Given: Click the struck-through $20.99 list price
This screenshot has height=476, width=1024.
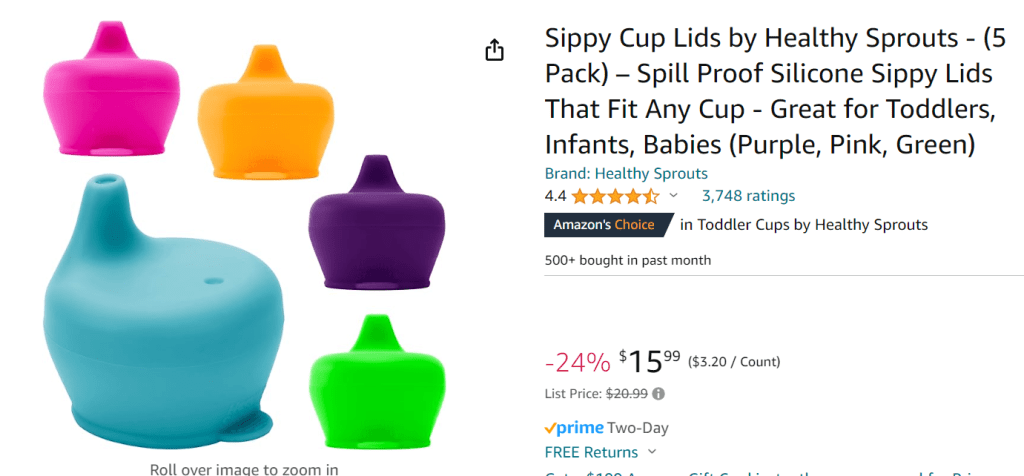Looking at the screenshot, I should click(627, 394).
